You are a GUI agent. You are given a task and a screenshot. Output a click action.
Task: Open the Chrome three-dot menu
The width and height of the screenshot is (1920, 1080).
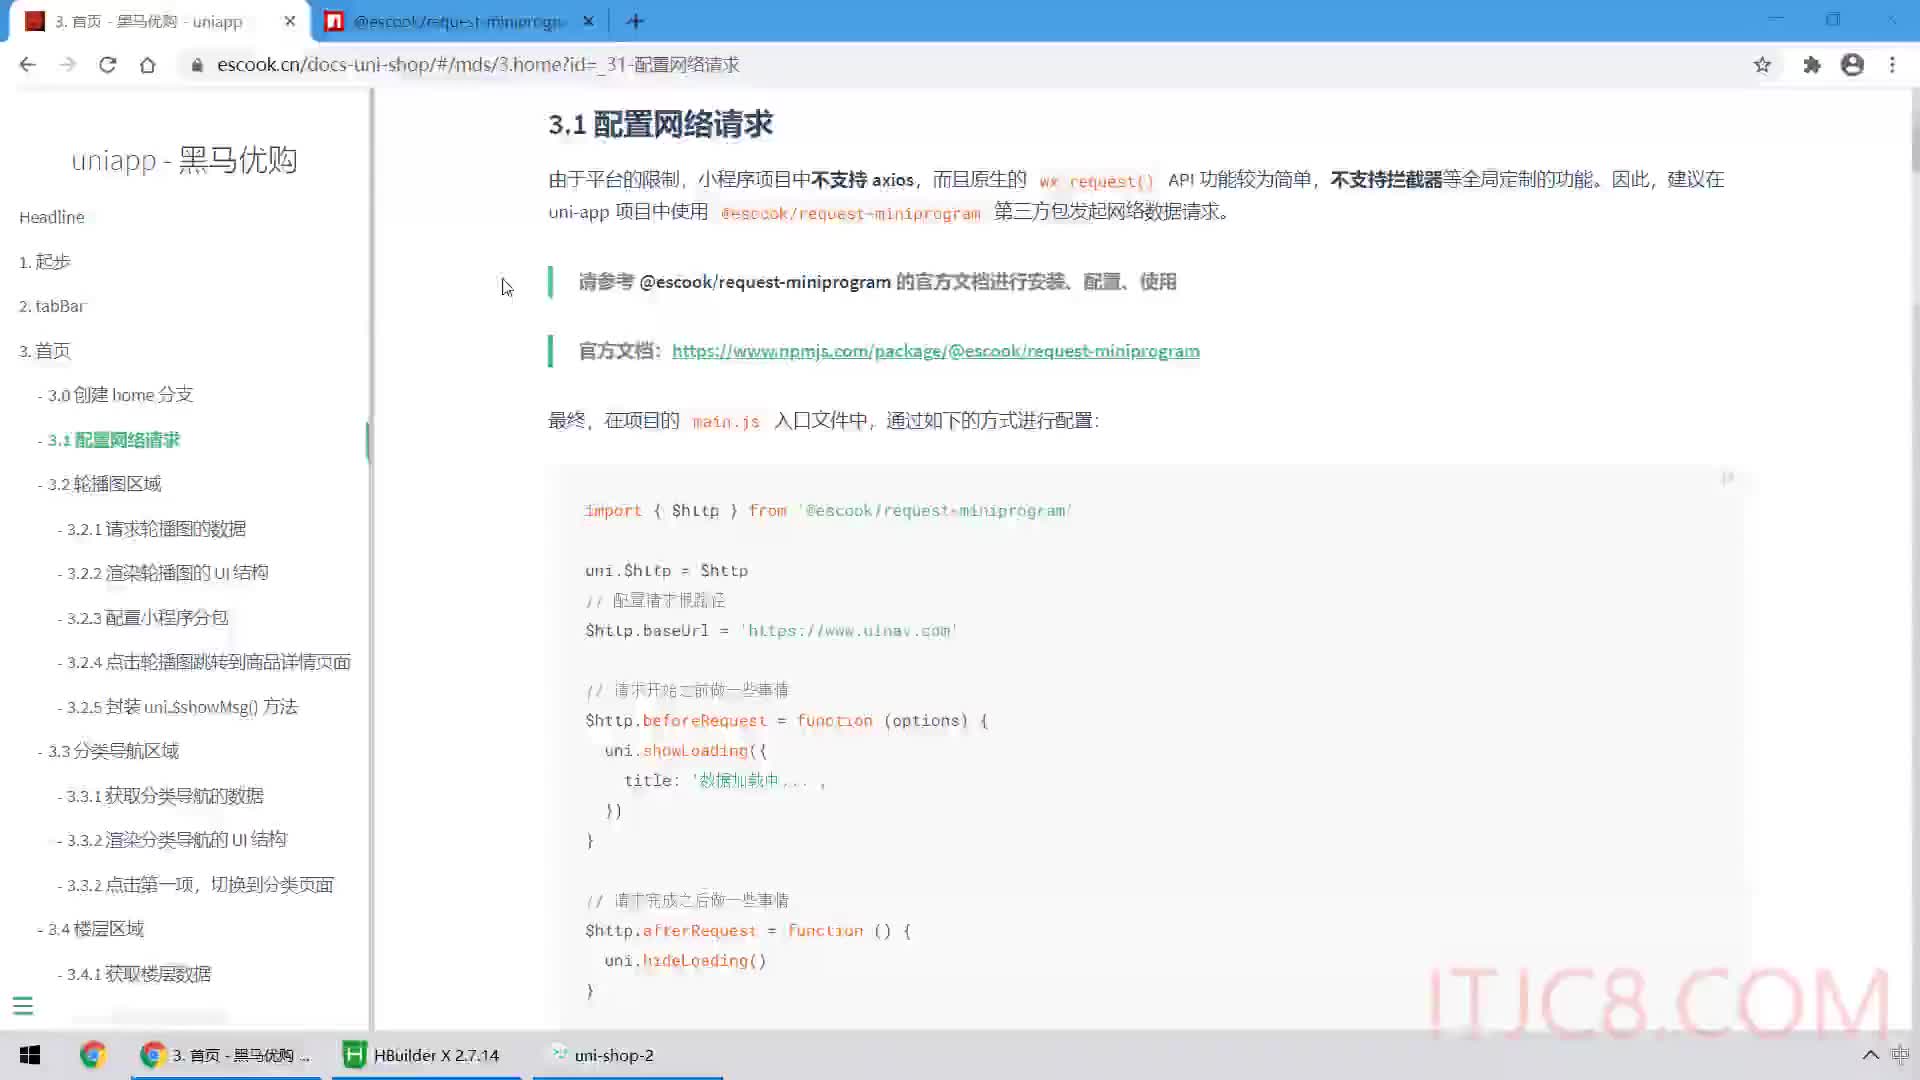coord(1892,65)
